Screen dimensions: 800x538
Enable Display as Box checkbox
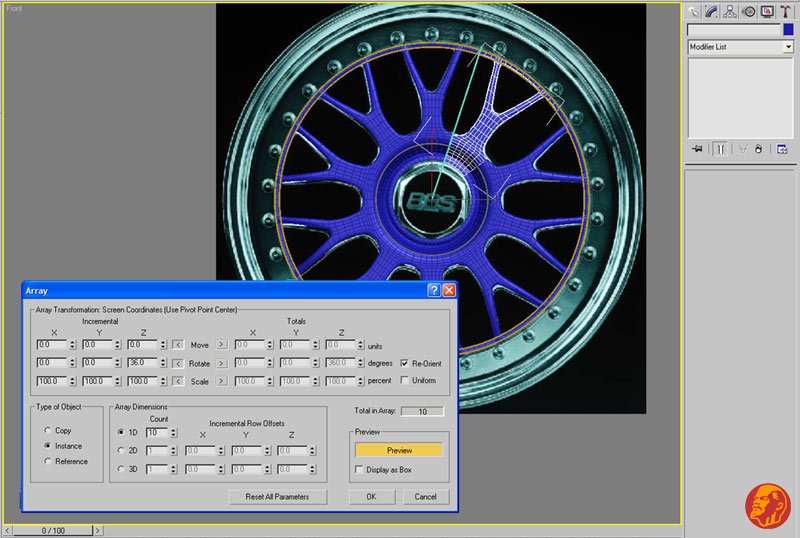tap(359, 470)
